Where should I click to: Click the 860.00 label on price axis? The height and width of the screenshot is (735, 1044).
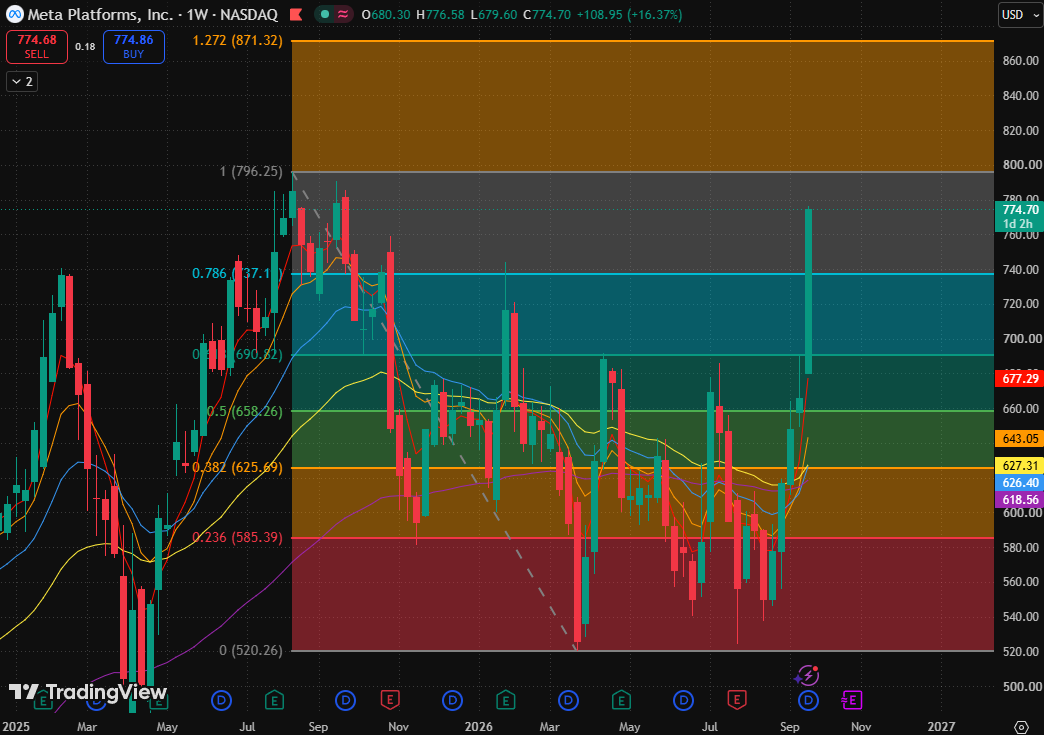pos(1021,61)
